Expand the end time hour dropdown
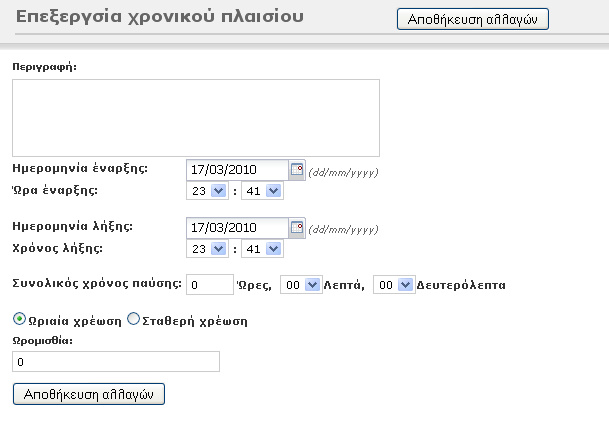This screenshot has width=609, height=421. pyautogui.click(x=207, y=248)
